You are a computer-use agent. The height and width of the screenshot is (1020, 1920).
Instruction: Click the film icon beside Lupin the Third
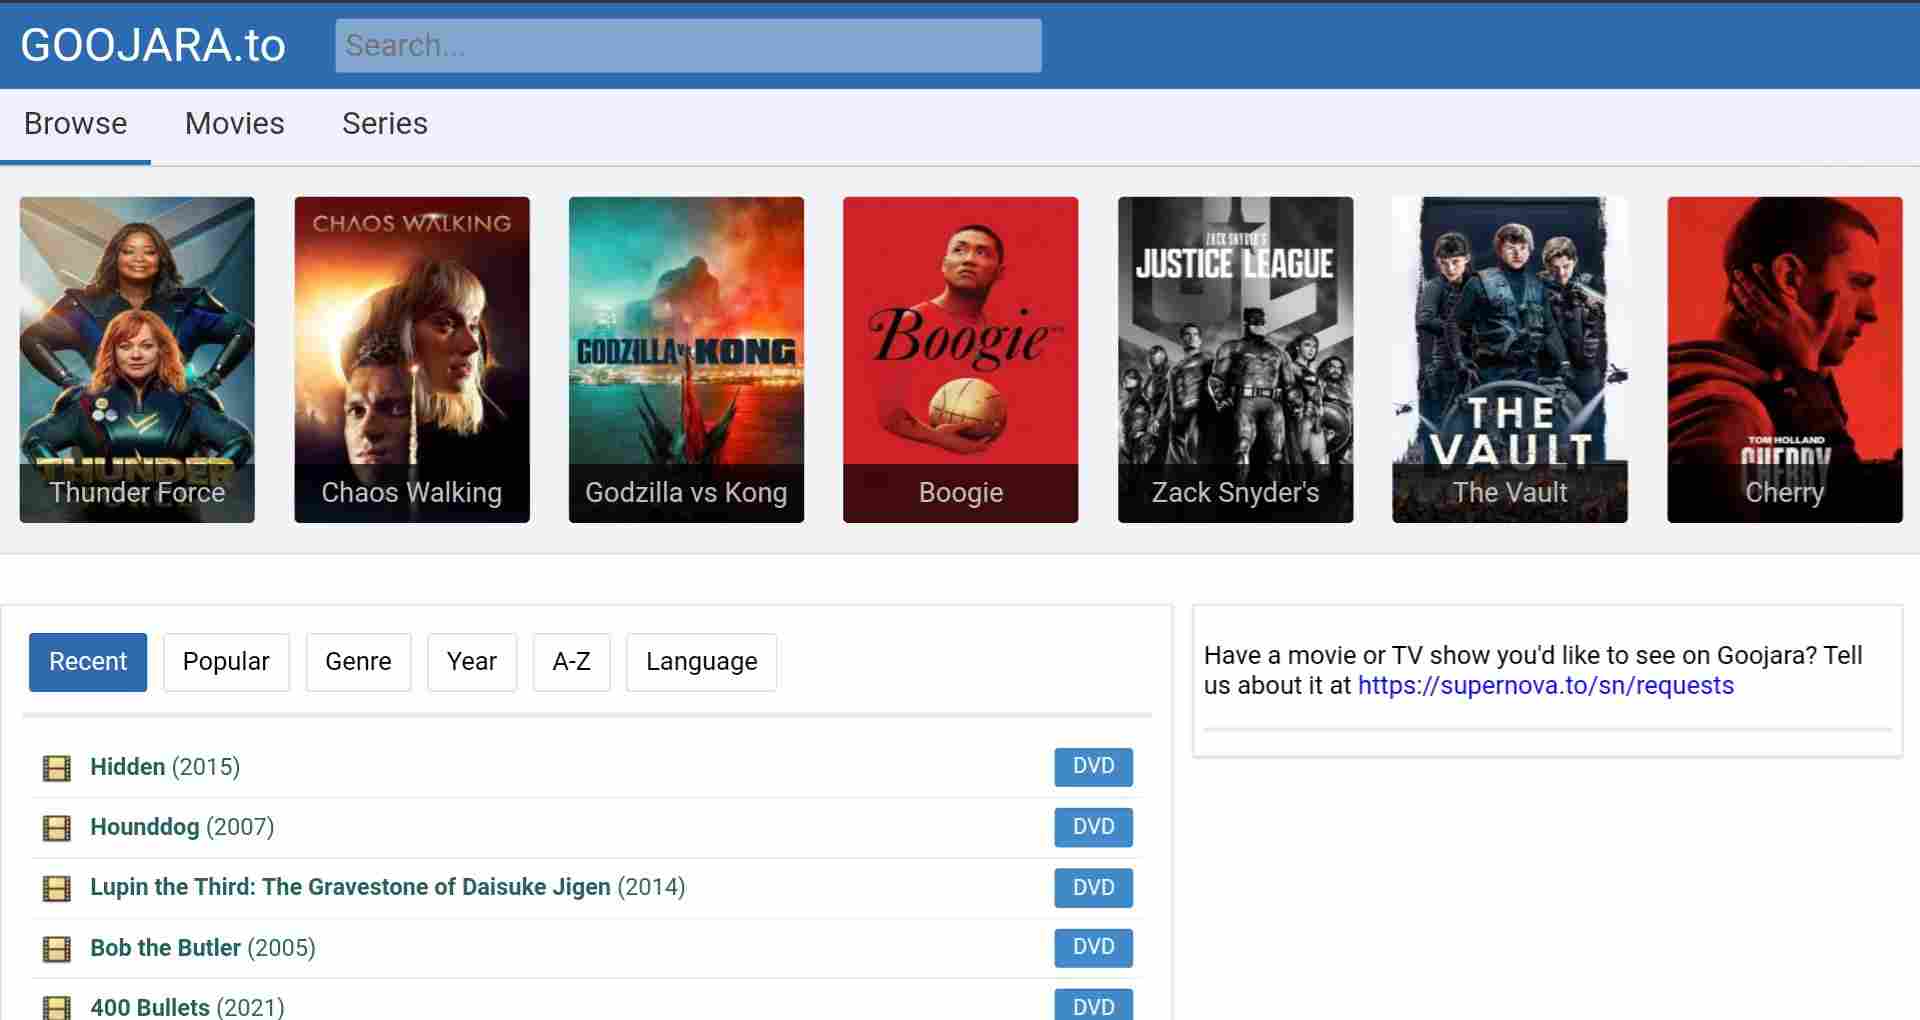point(57,888)
